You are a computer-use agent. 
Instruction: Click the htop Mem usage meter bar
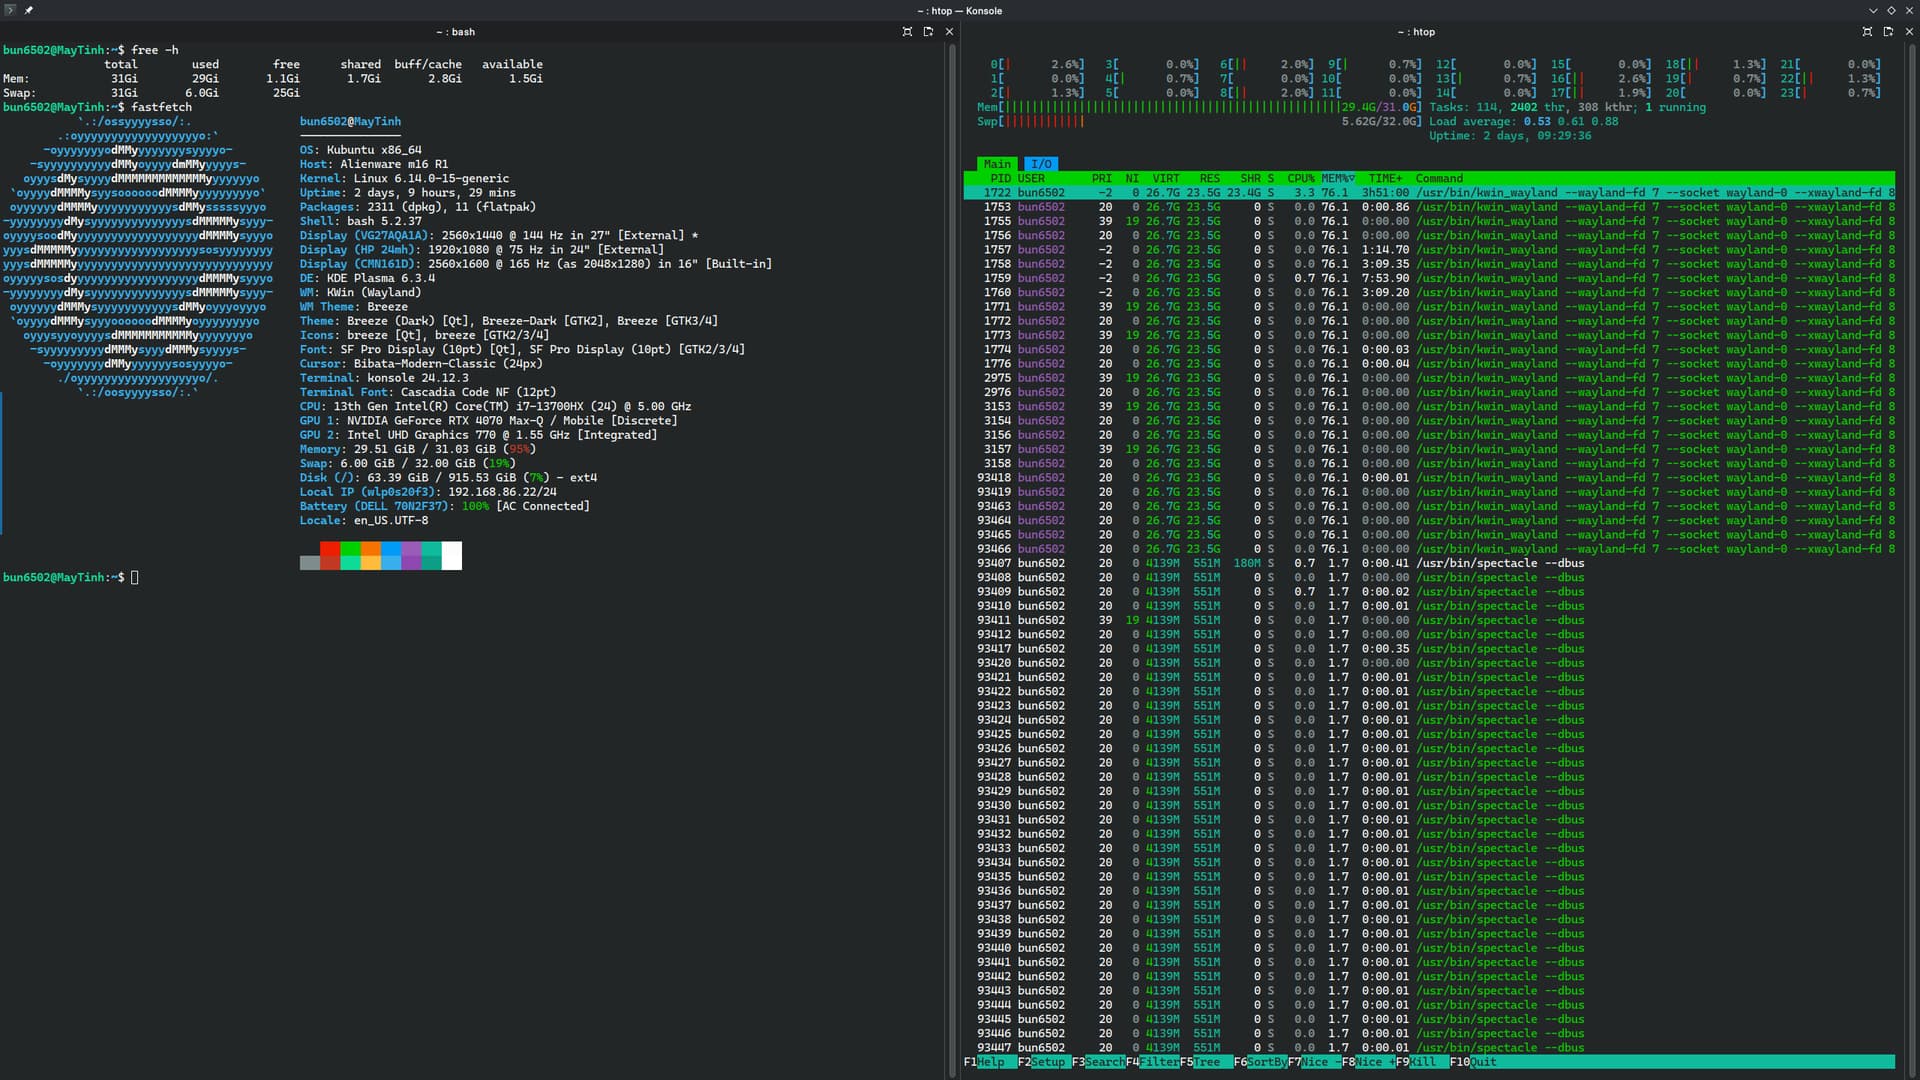[x=1199, y=107]
